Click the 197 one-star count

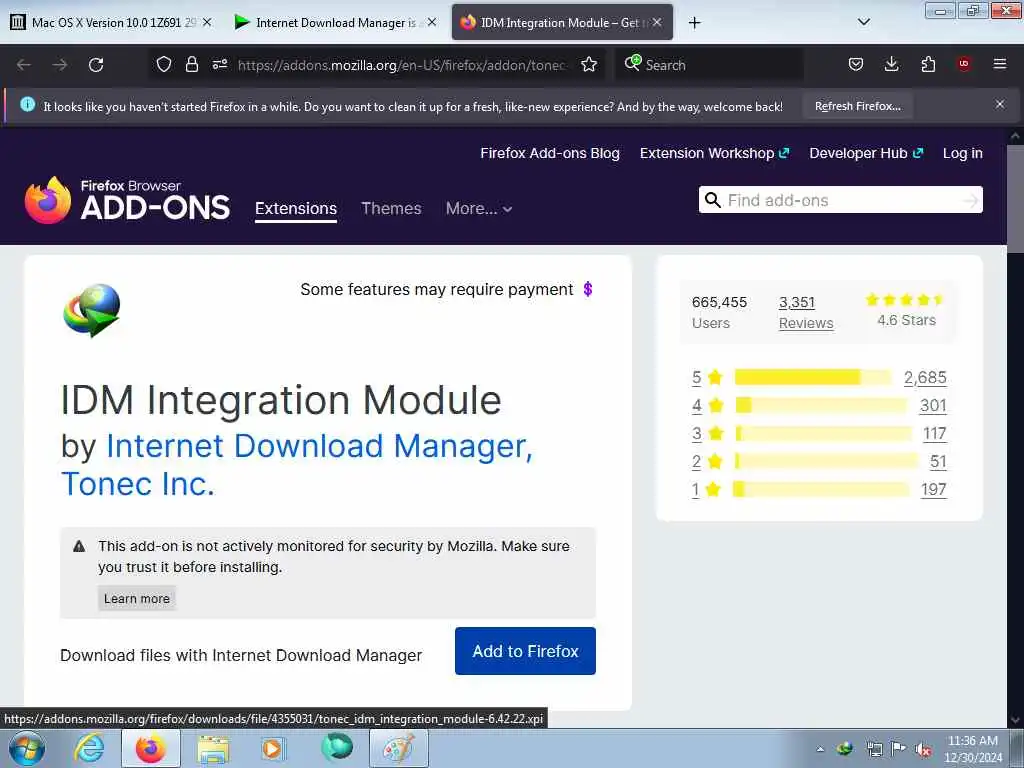(933, 489)
